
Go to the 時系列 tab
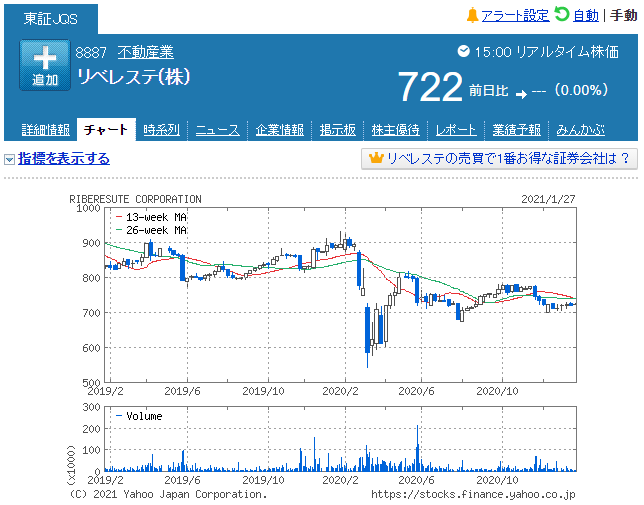(162, 130)
